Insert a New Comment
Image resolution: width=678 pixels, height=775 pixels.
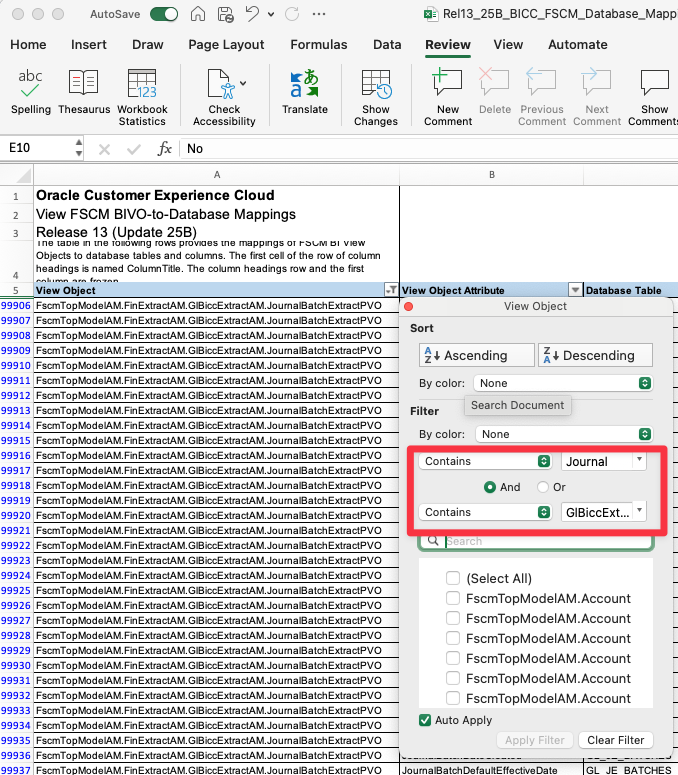[x=447, y=84]
